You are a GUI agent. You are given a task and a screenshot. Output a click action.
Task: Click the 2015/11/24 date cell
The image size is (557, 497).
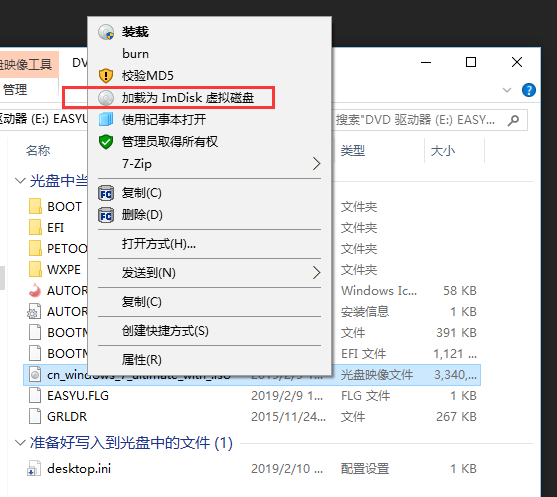click(x=288, y=416)
